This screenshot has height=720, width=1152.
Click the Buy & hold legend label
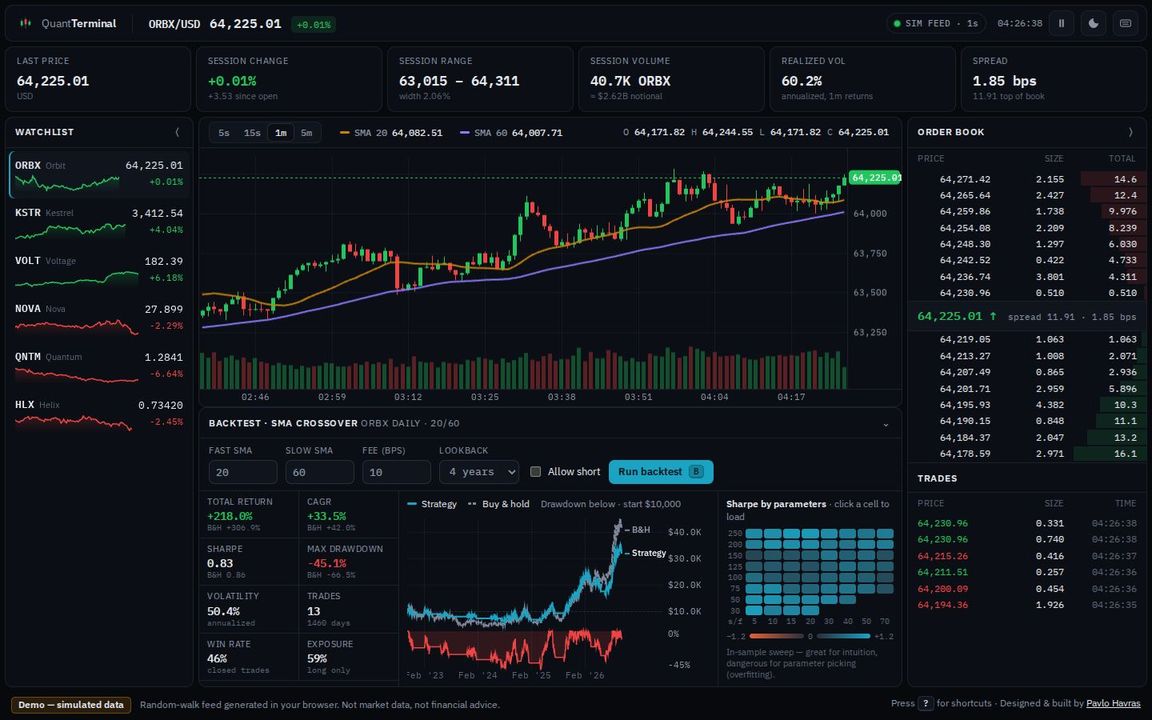coord(499,504)
